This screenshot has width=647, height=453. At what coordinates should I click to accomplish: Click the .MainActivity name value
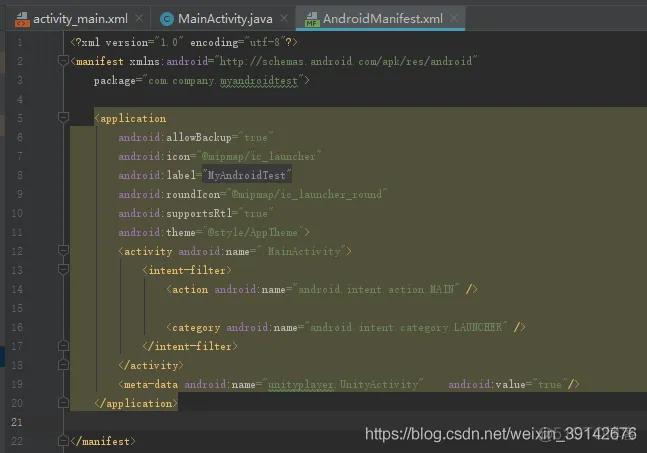pos(301,251)
